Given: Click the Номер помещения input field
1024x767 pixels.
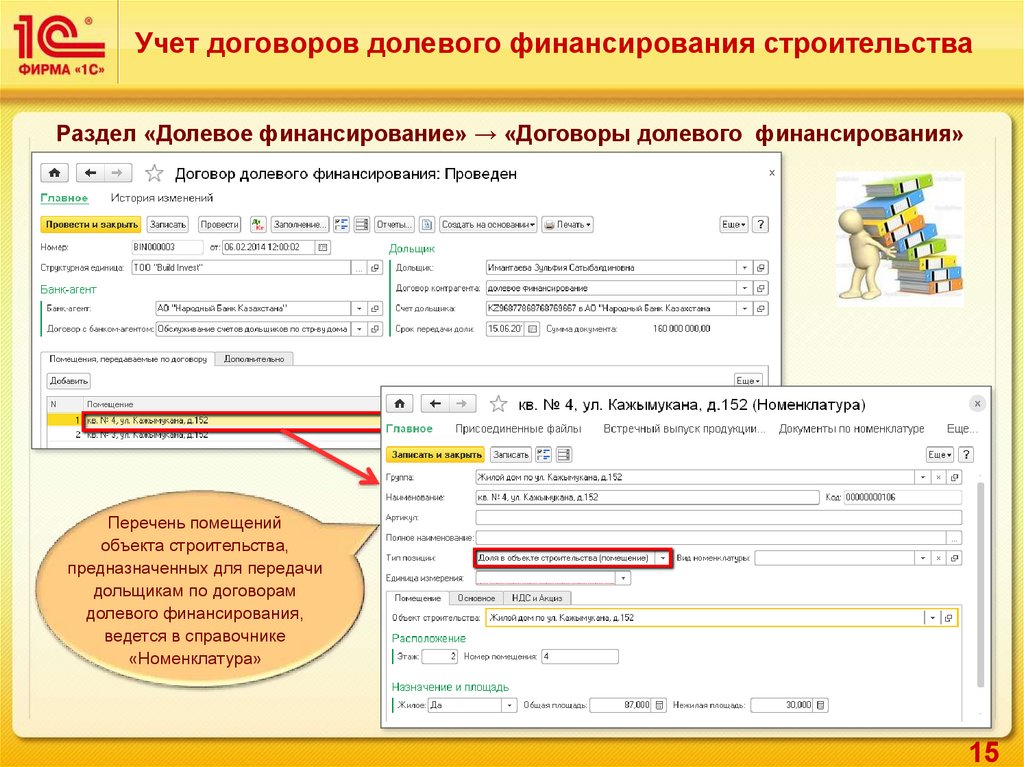Looking at the screenshot, I should [579, 657].
